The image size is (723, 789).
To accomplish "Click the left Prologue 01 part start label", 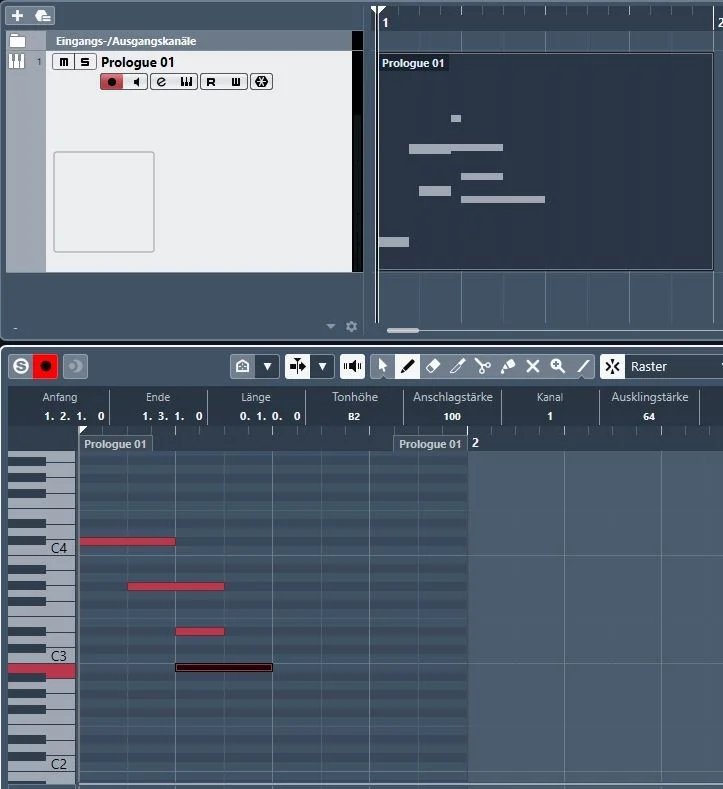I will (115, 444).
